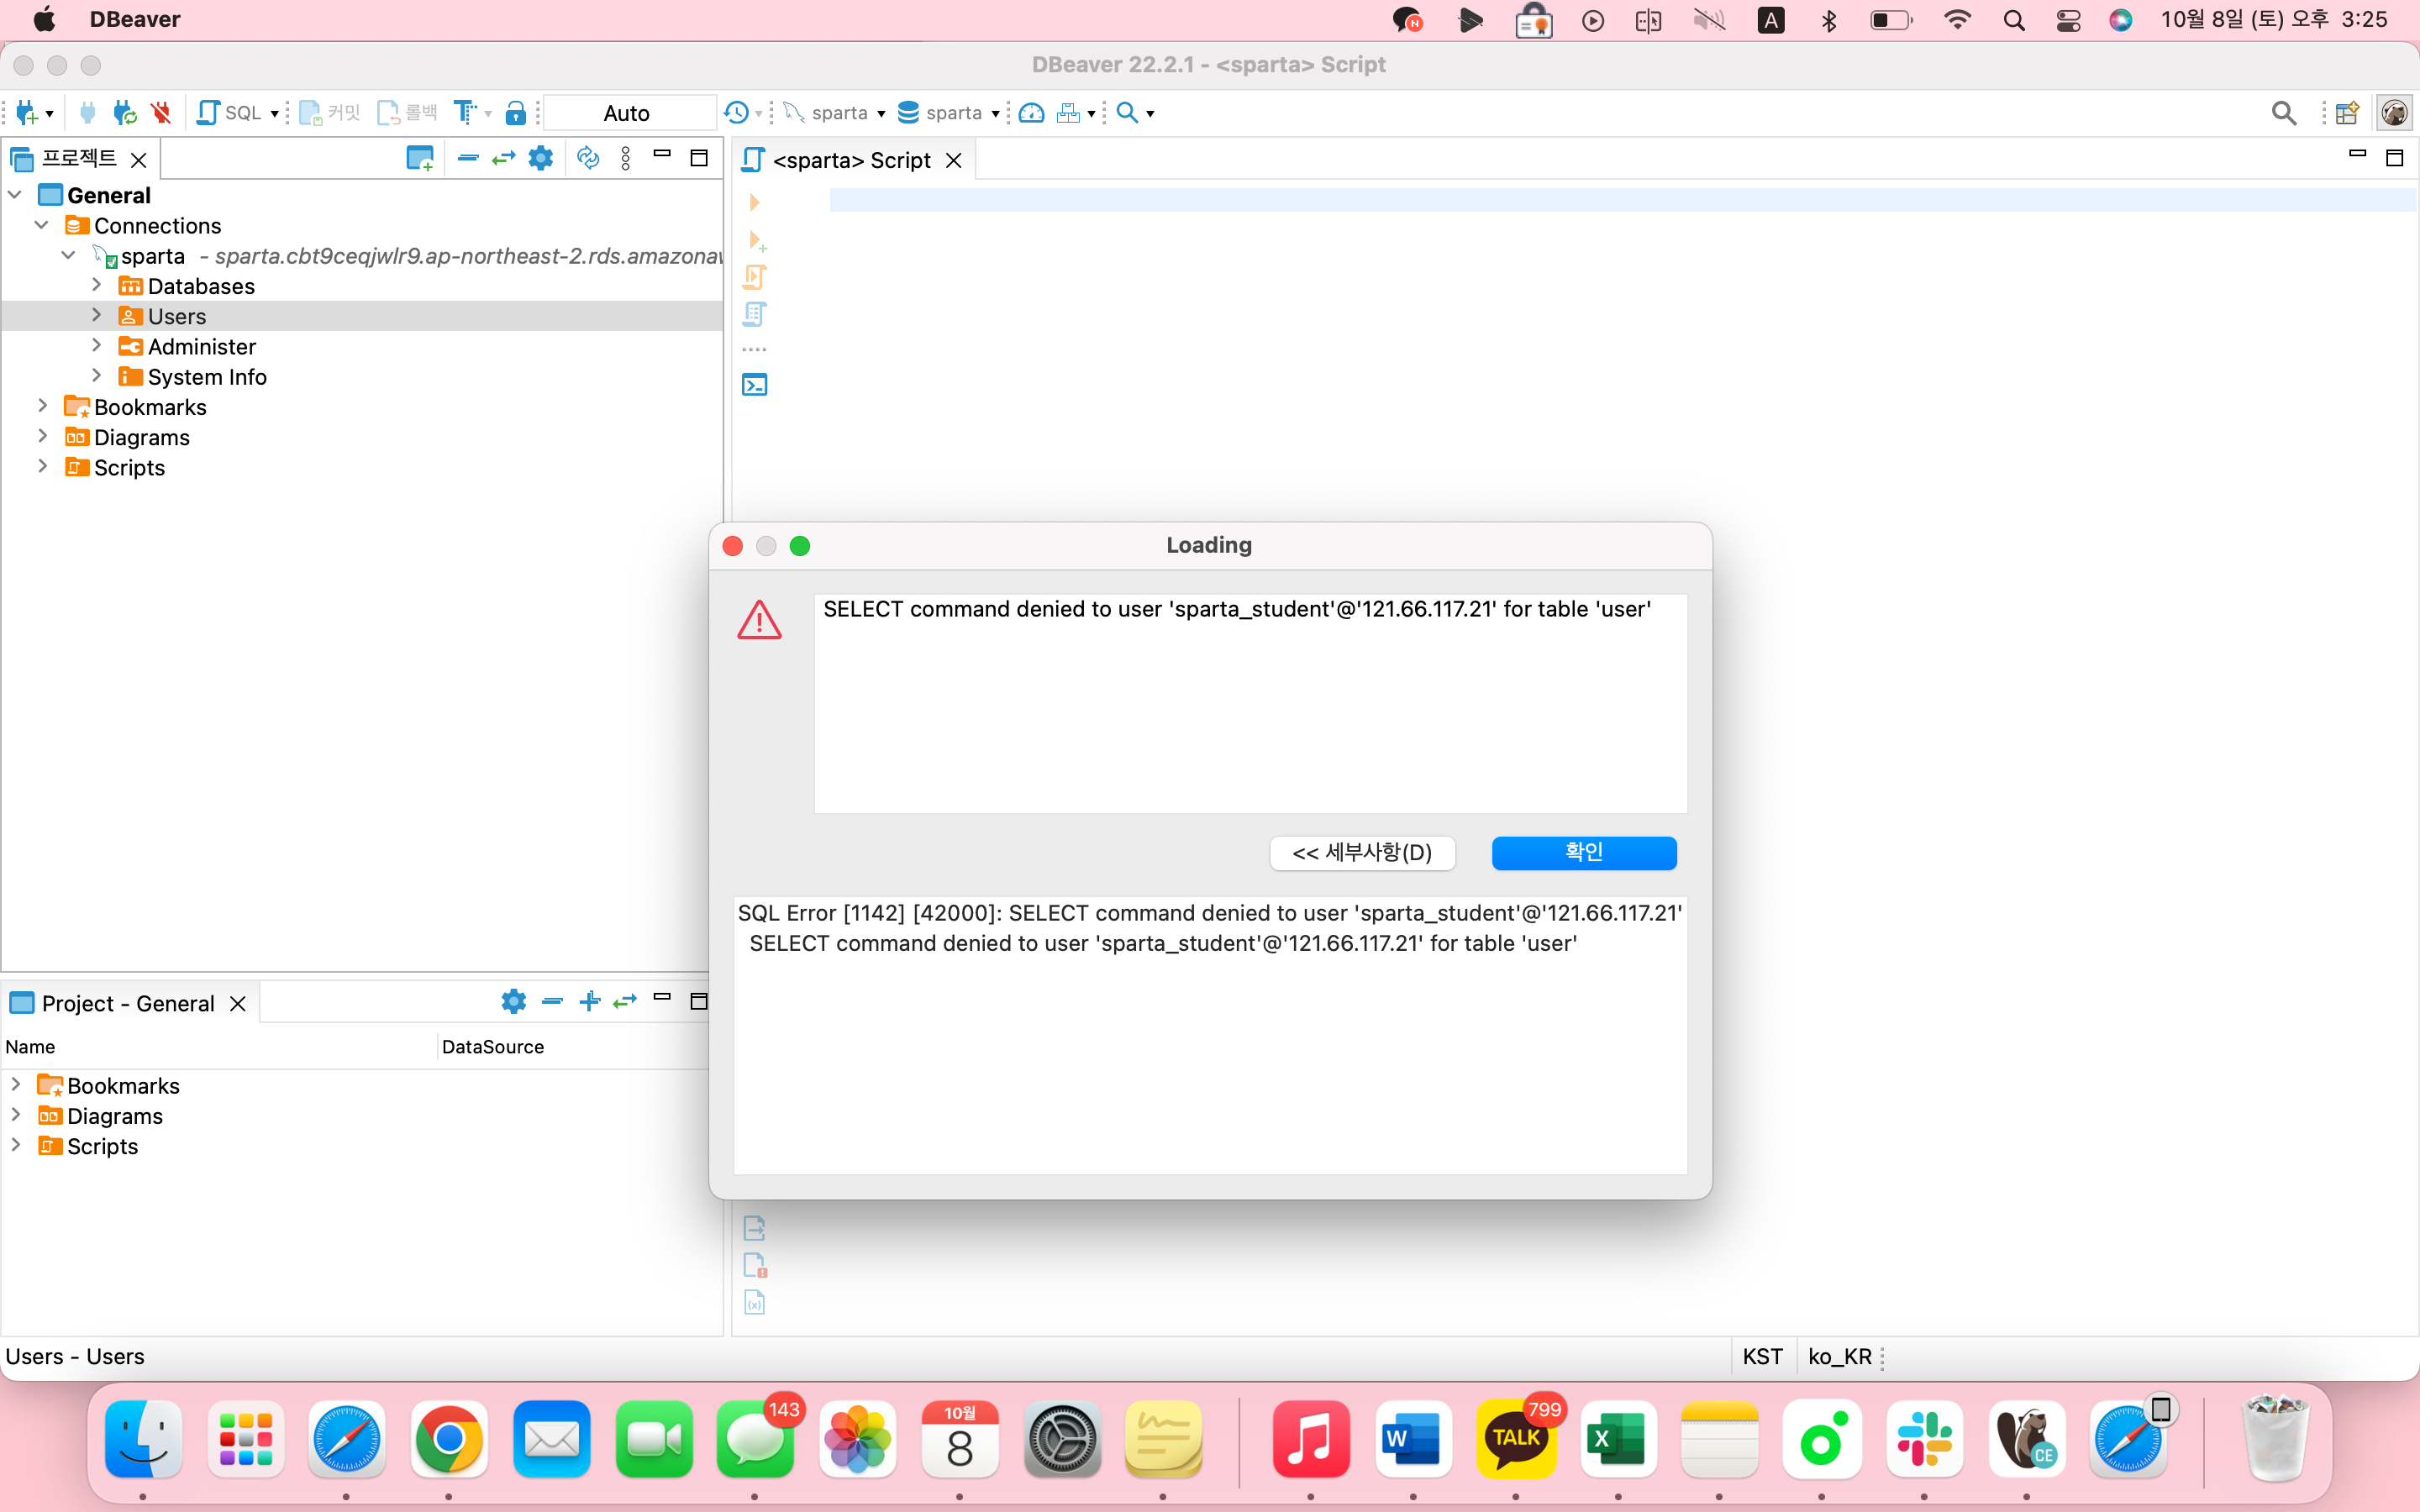Image resolution: width=2420 pixels, height=1512 pixels.
Task: Close the Project - General tab
Action: coord(238,1003)
